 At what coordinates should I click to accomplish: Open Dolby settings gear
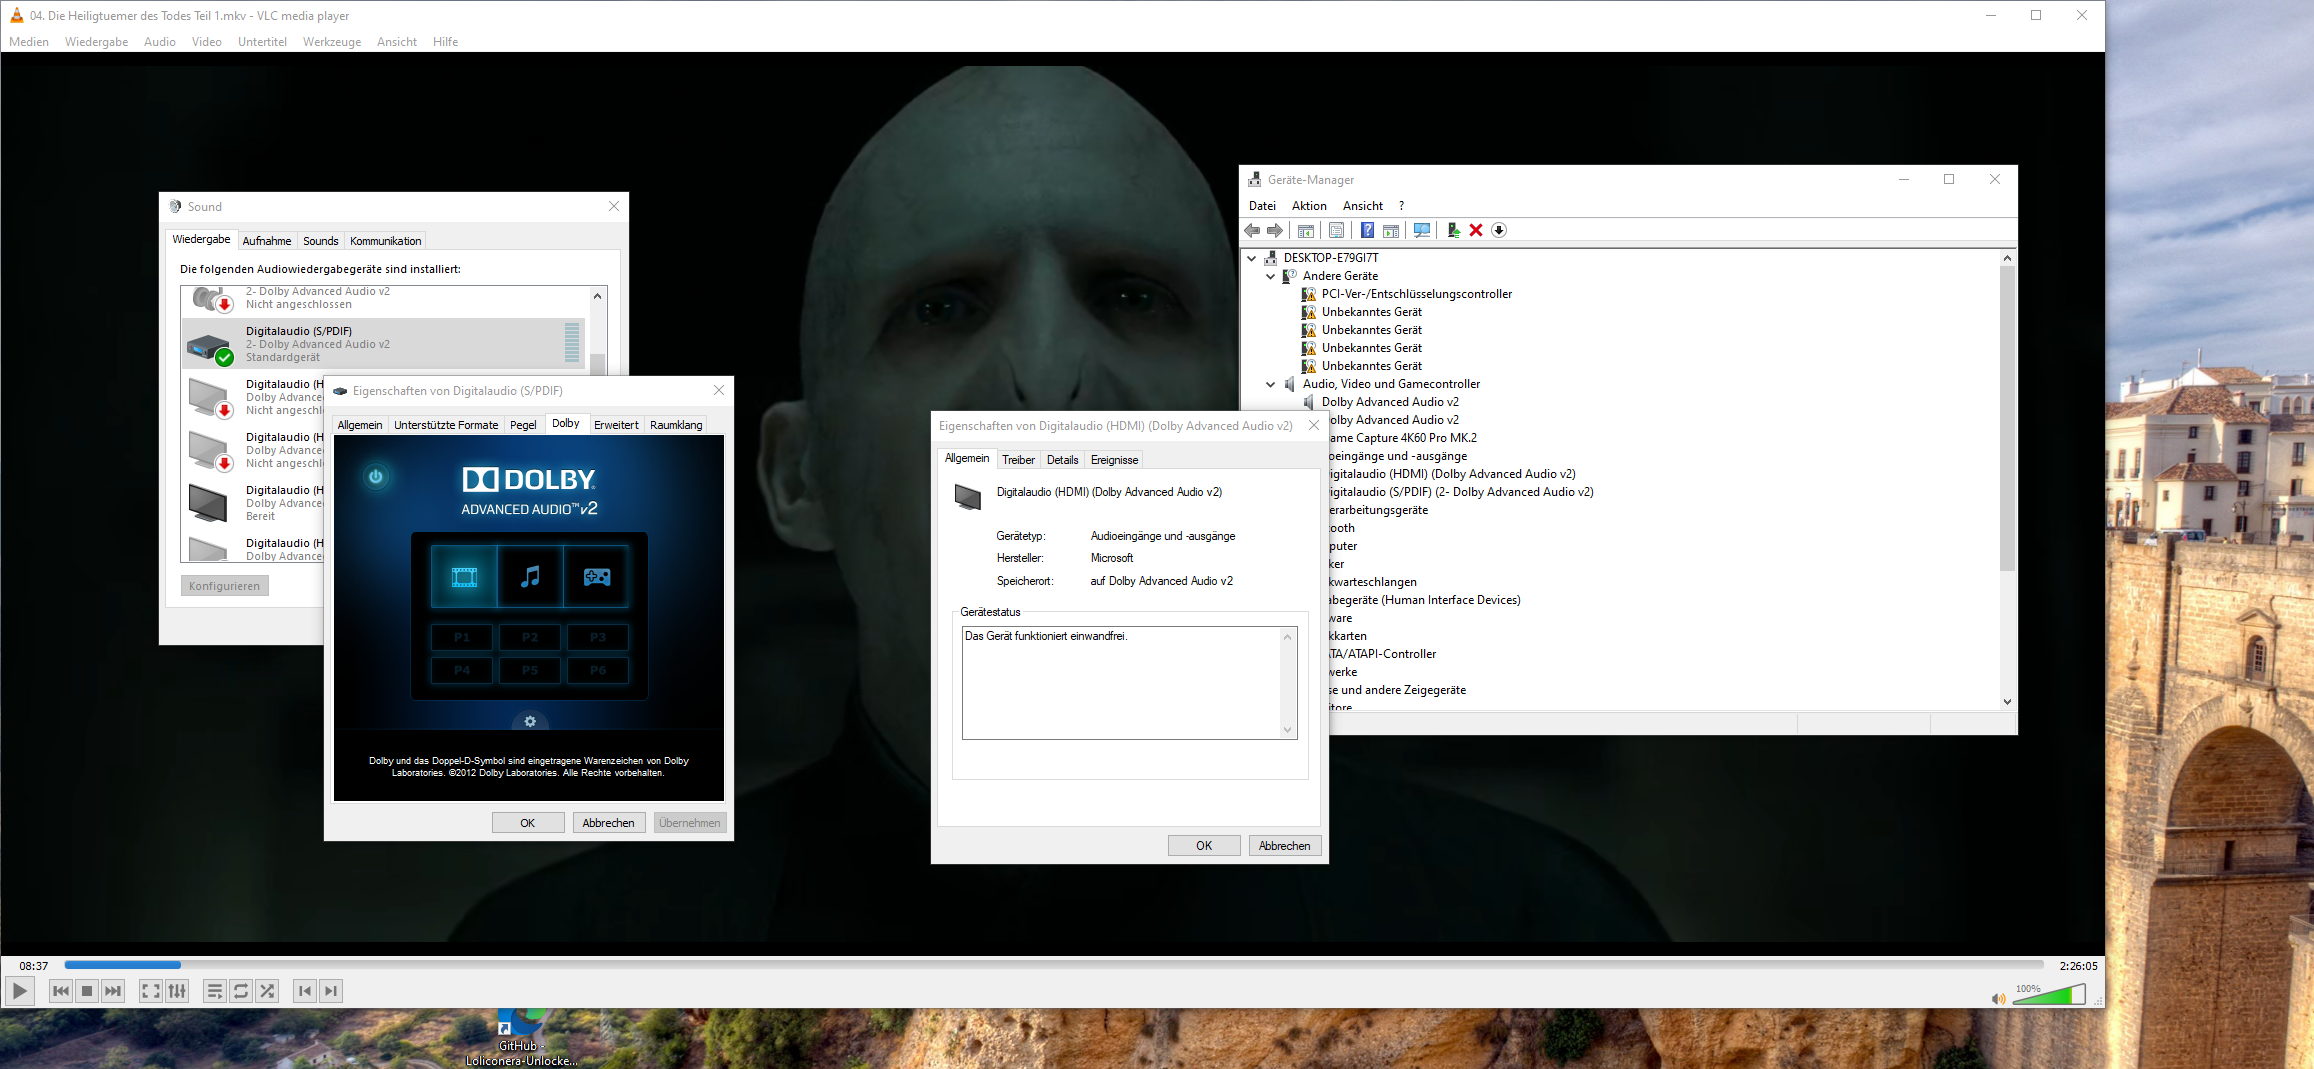tap(530, 721)
